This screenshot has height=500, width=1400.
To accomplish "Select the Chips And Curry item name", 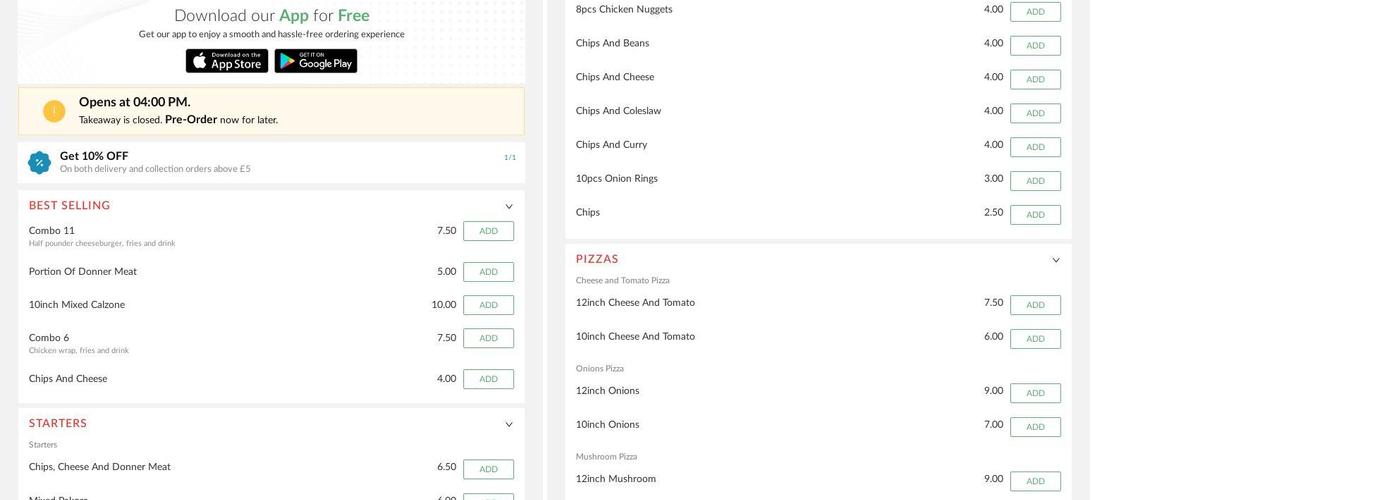I will 612,145.
